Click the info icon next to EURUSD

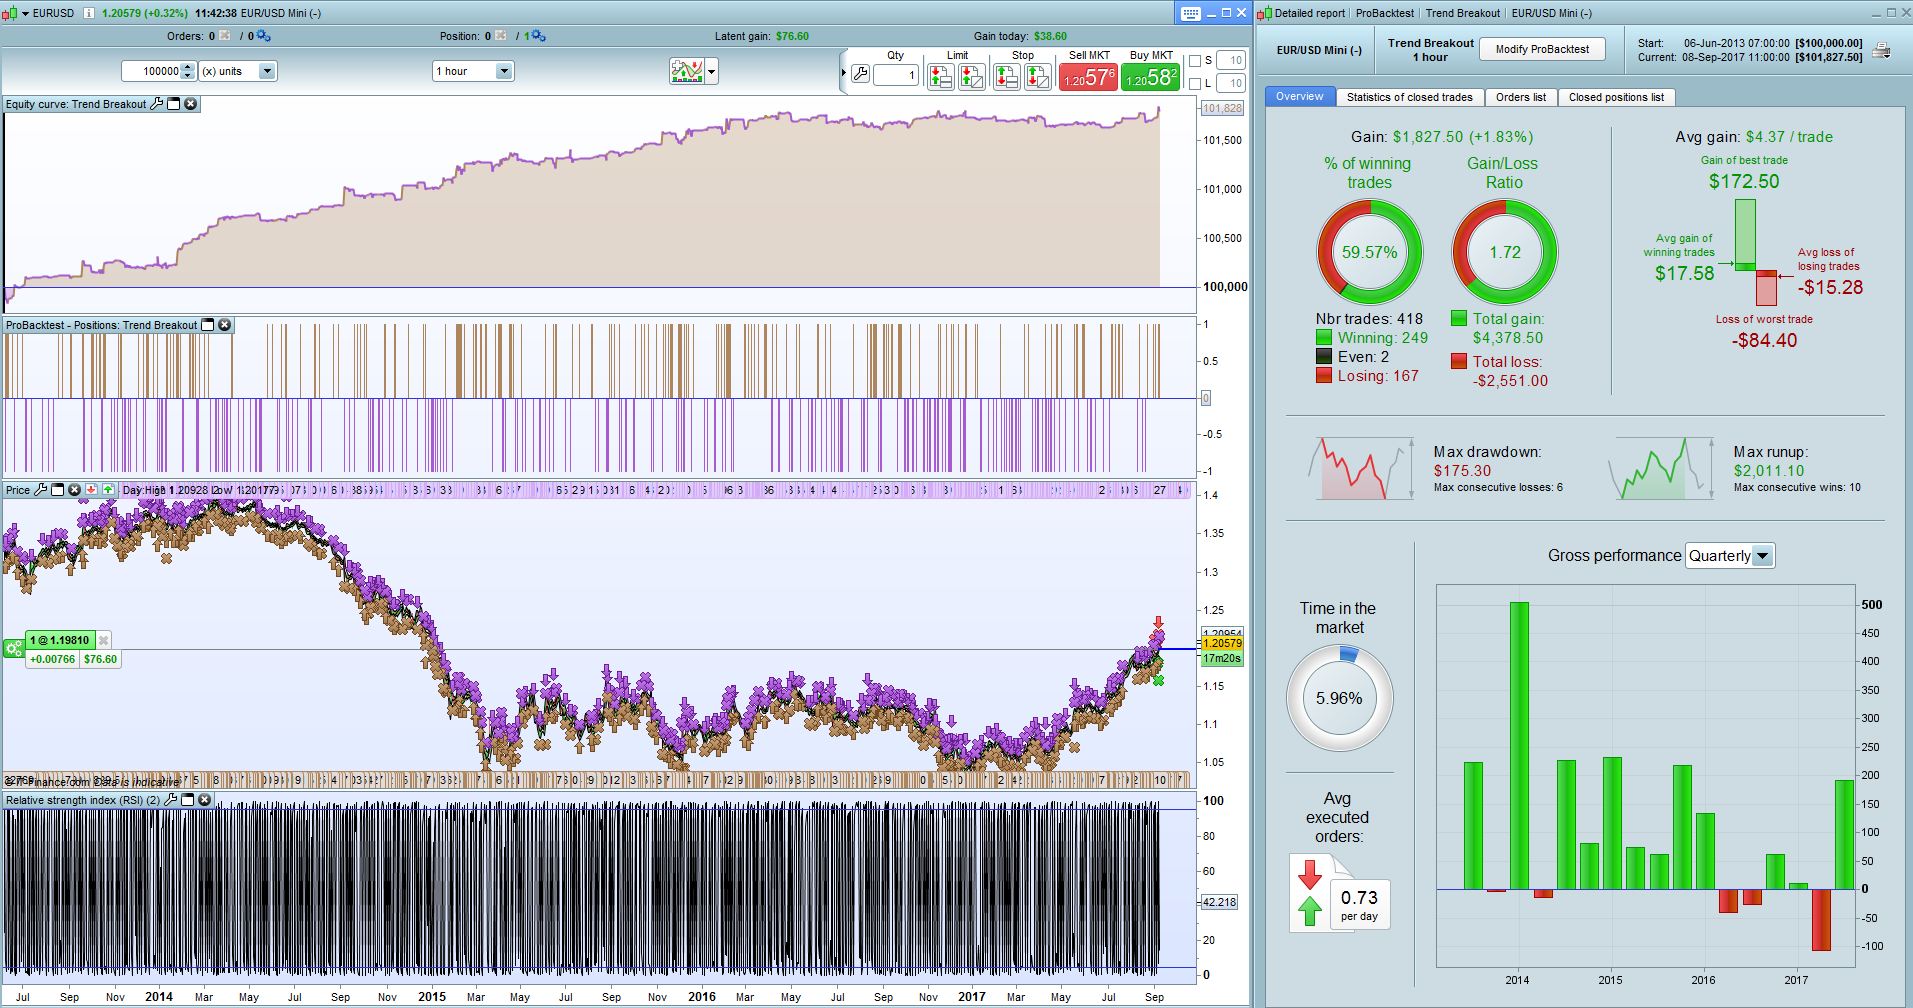[x=88, y=14]
